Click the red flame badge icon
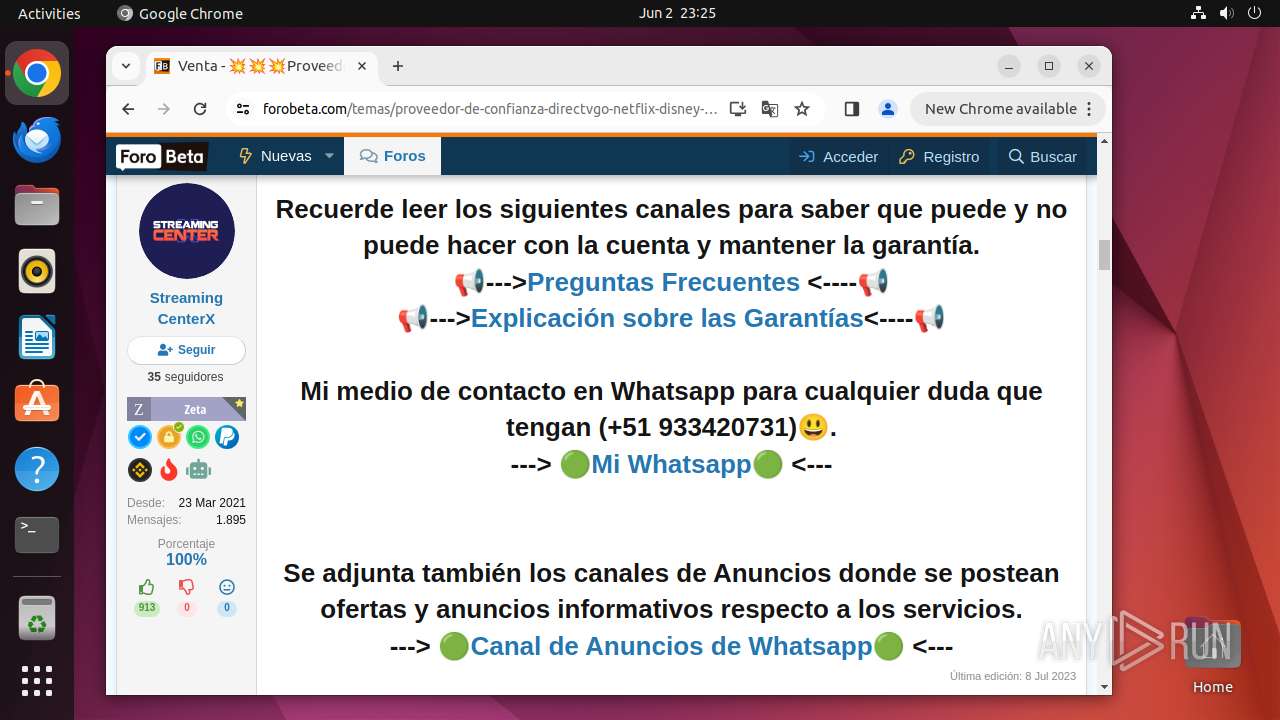 click(x=169, y=469)
